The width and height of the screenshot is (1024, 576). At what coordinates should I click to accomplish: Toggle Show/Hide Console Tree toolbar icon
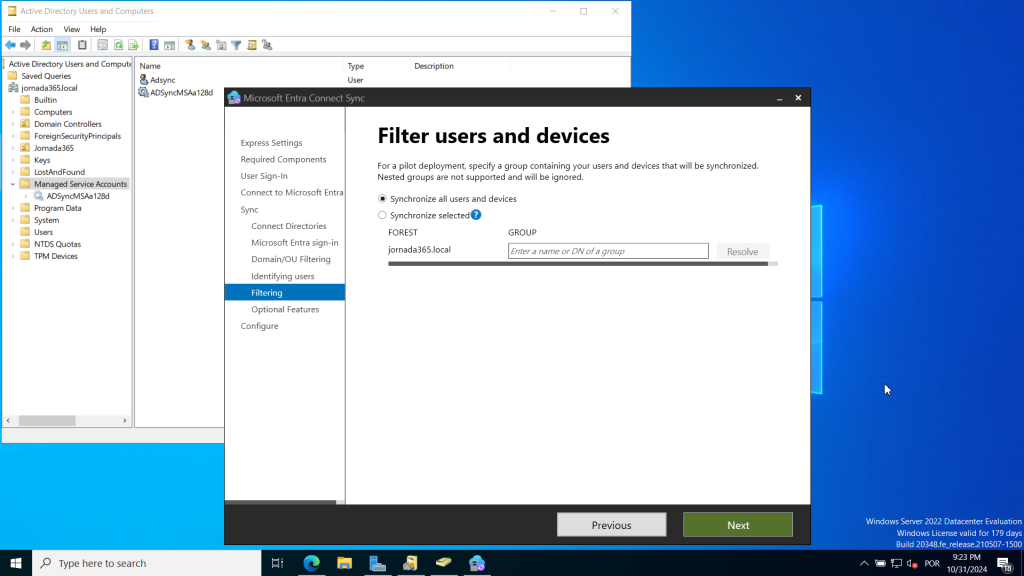(62, 45)
